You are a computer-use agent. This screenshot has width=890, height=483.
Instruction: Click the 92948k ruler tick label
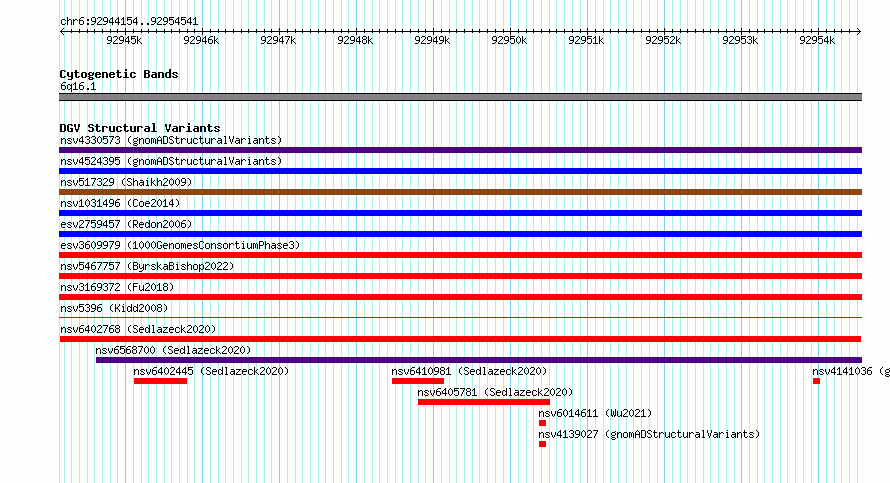(355, 40)
